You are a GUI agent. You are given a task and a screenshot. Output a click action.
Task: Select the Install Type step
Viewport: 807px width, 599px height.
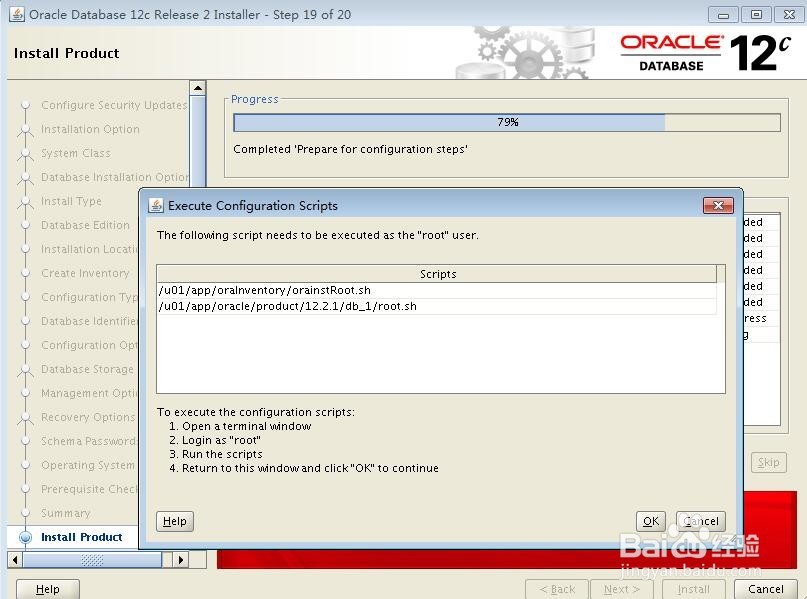point(71,201)
